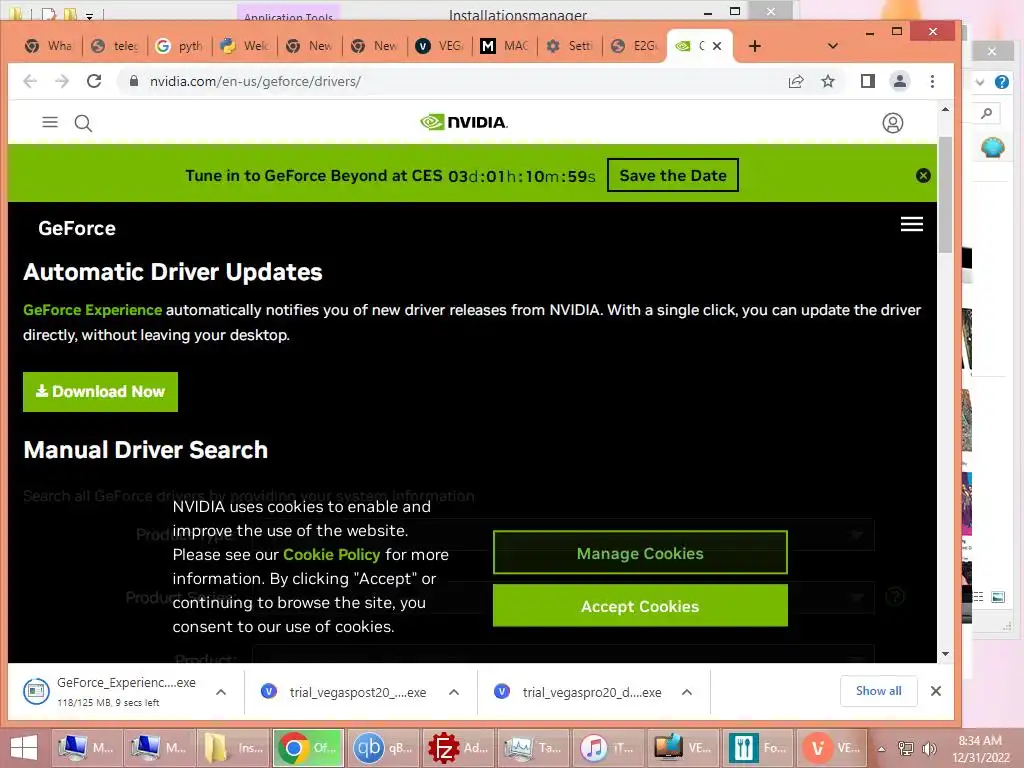
Task: Click the Save the Date button
Action: (673, 175)
